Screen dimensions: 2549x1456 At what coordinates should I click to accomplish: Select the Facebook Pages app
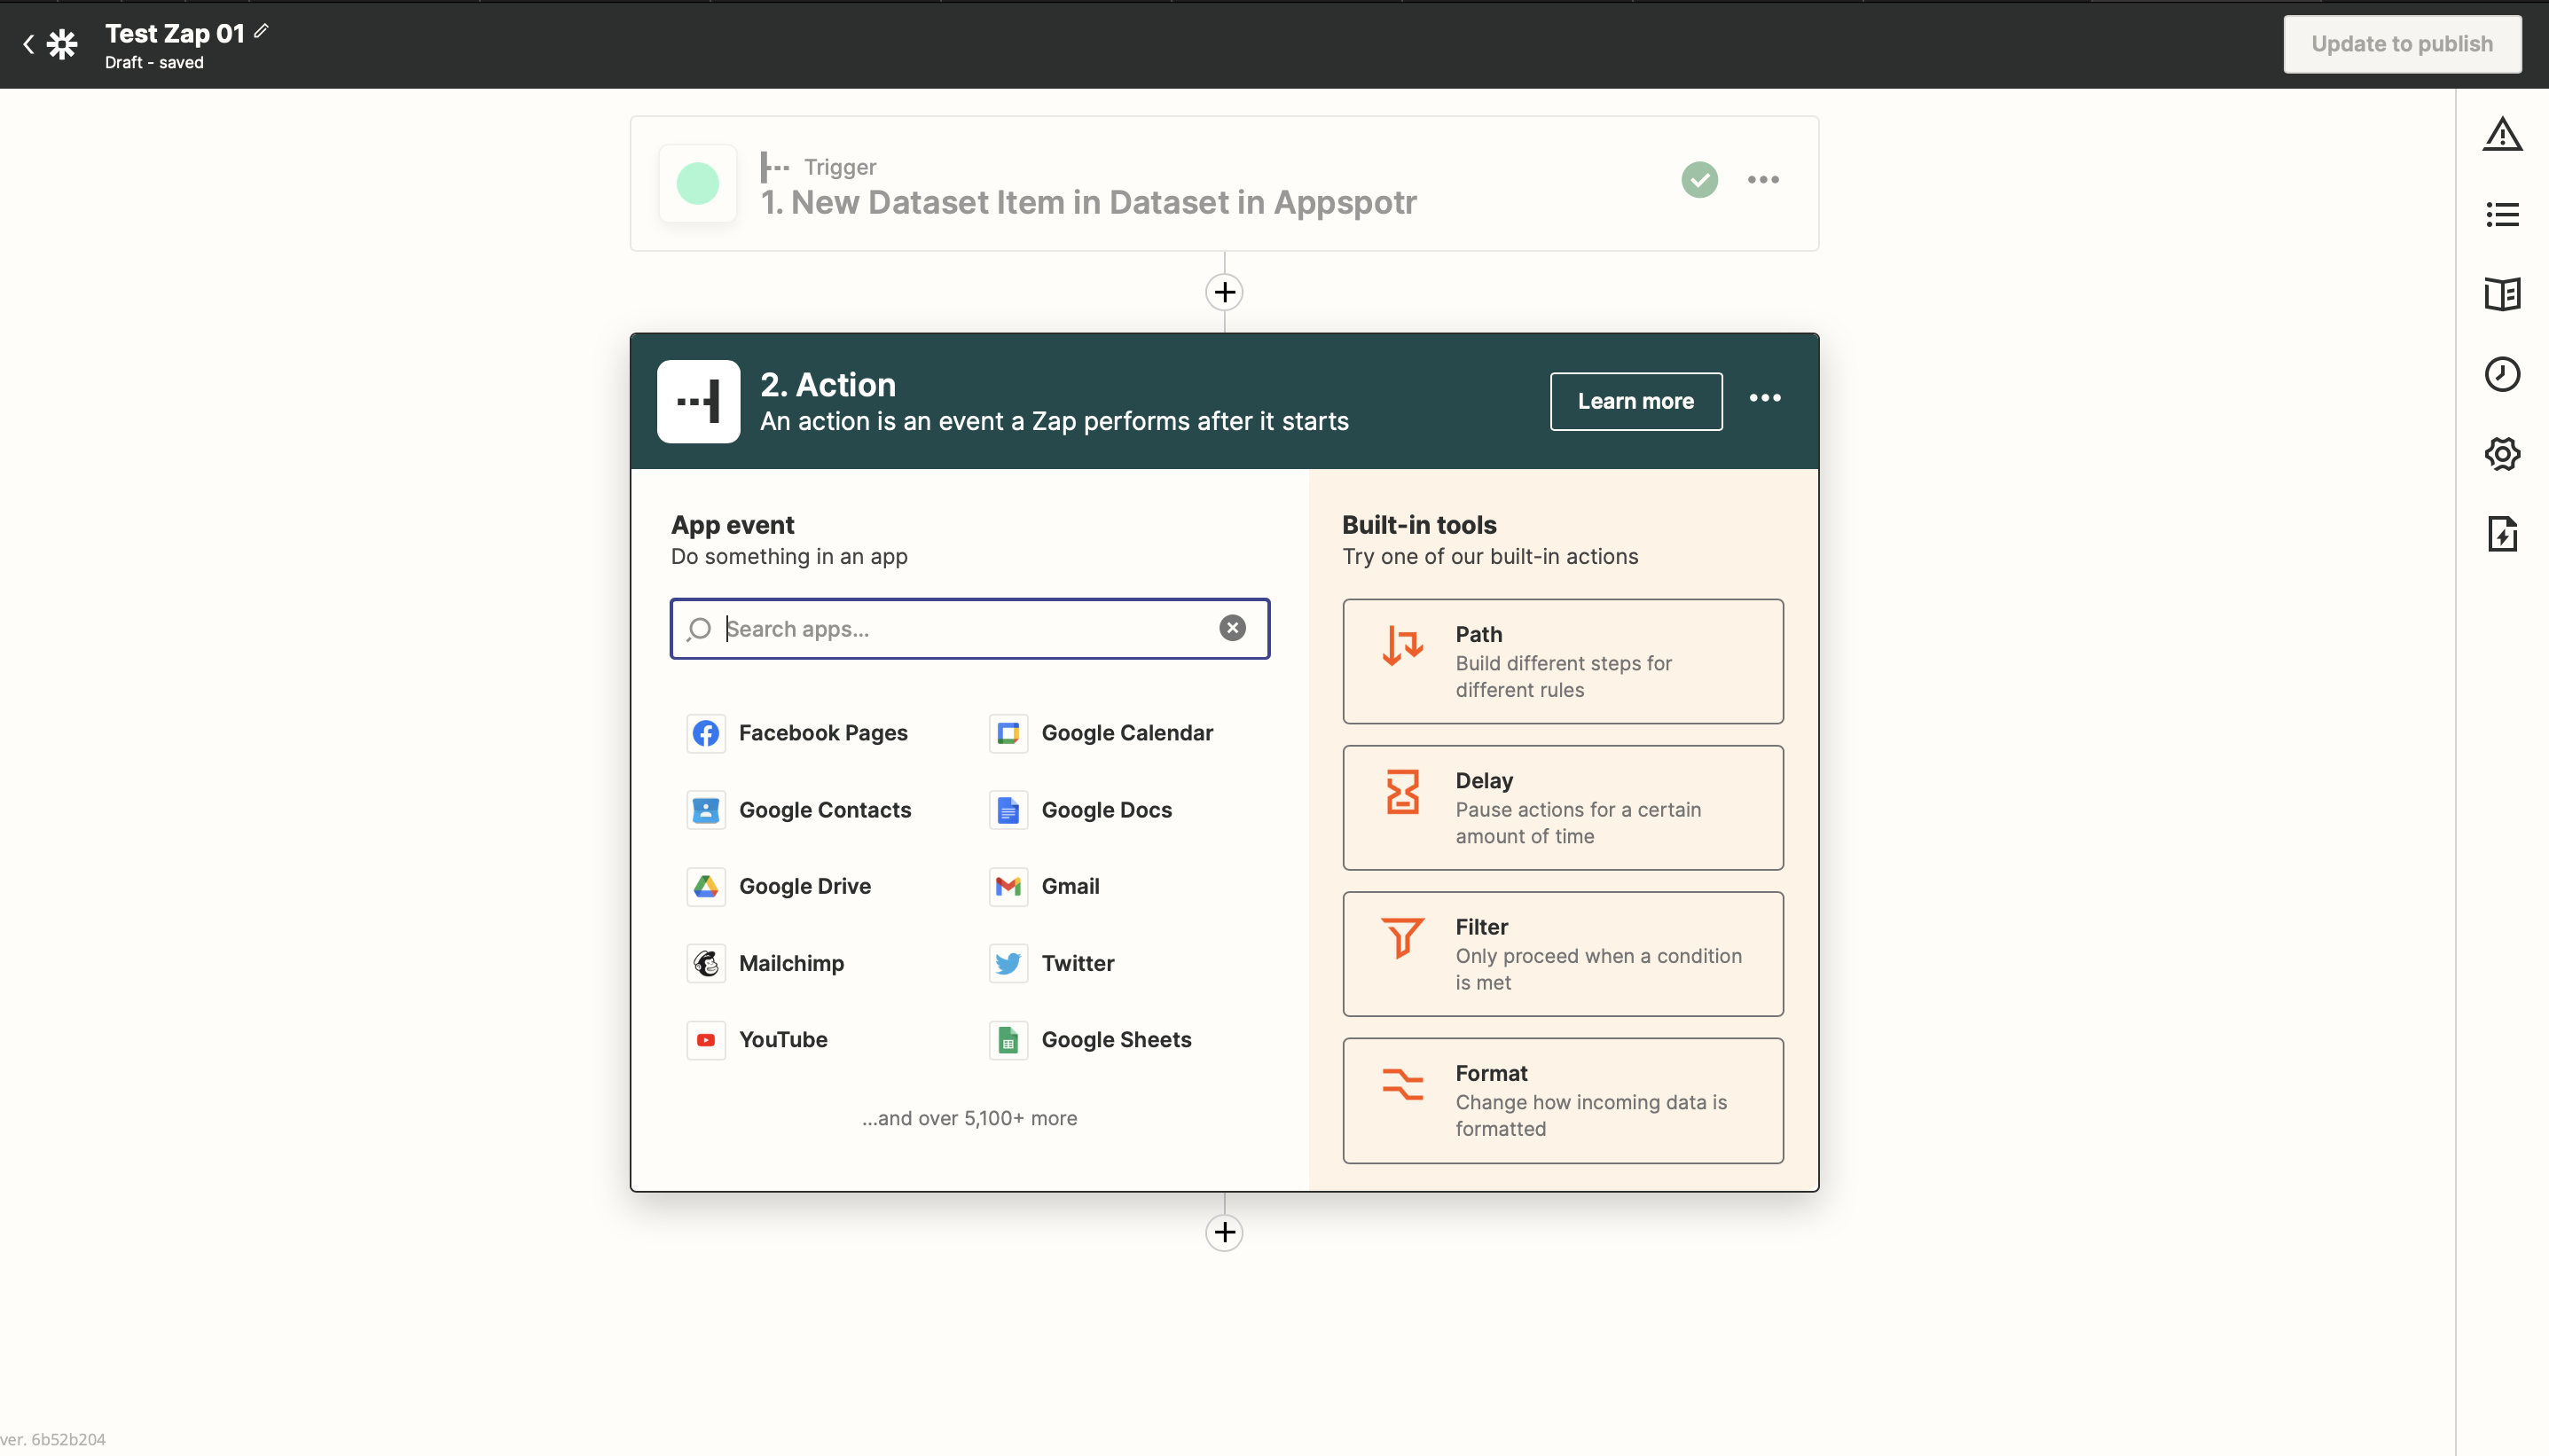coord(797,733)
